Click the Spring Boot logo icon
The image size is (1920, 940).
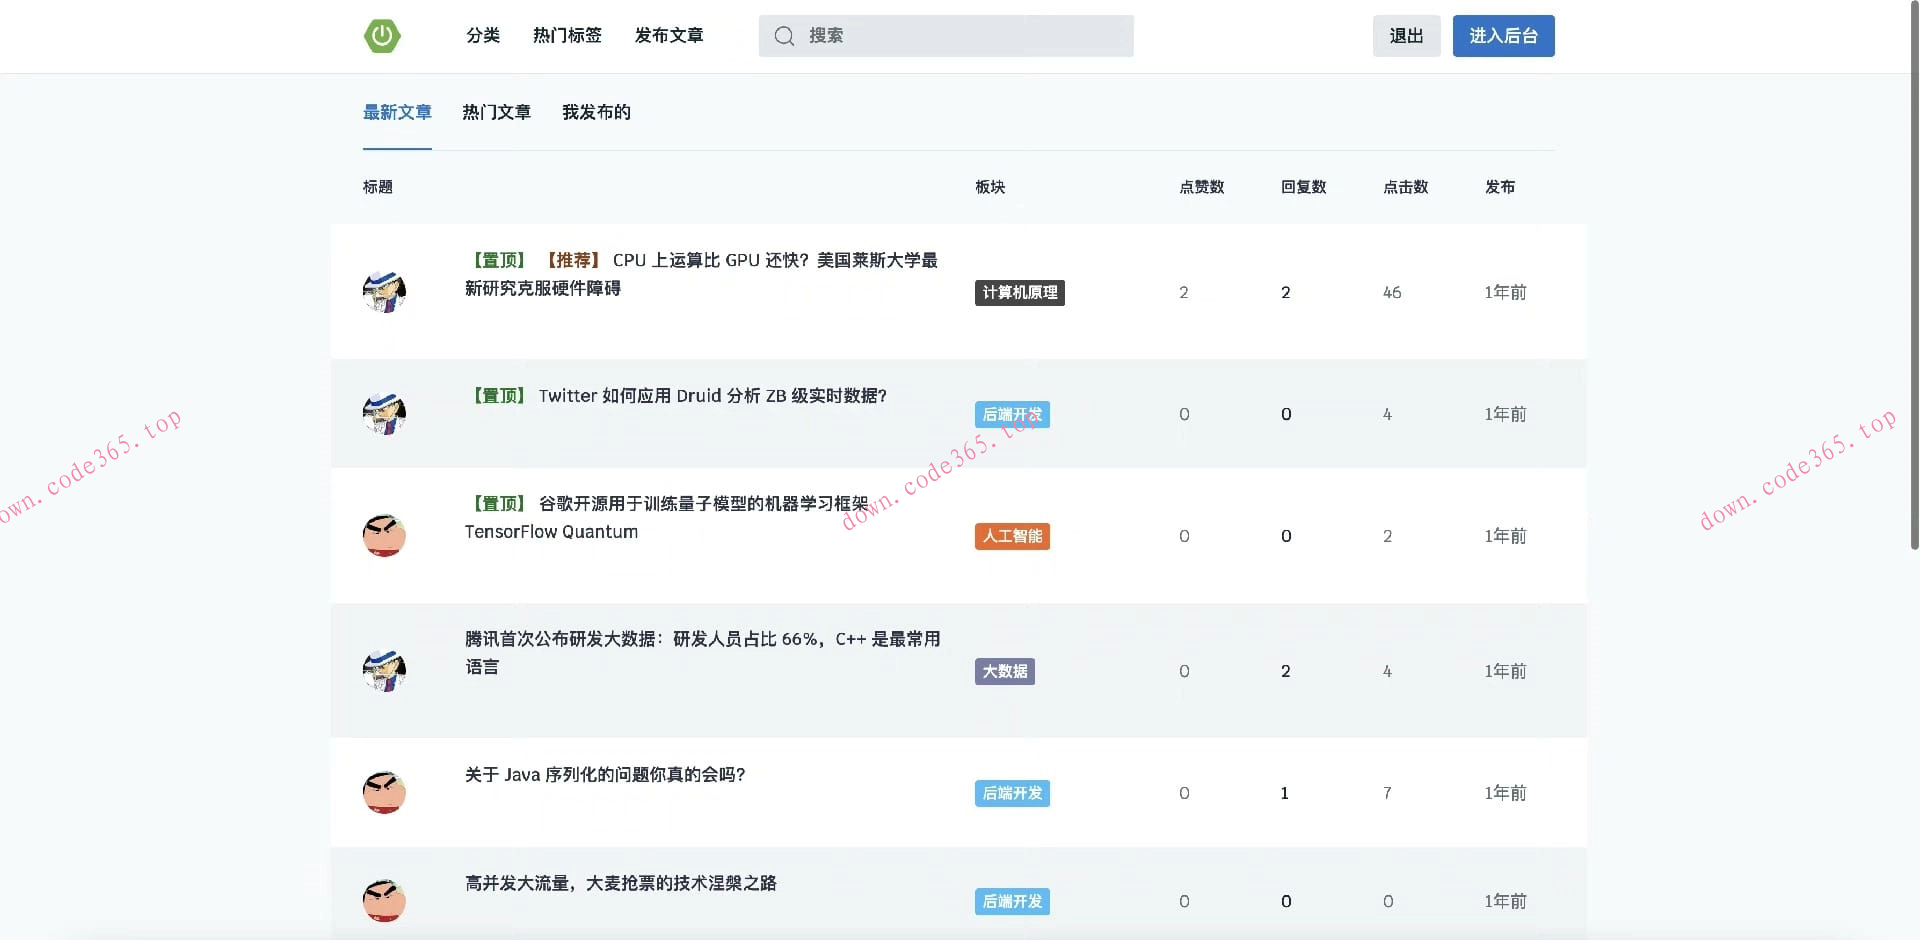coord(382,35)
